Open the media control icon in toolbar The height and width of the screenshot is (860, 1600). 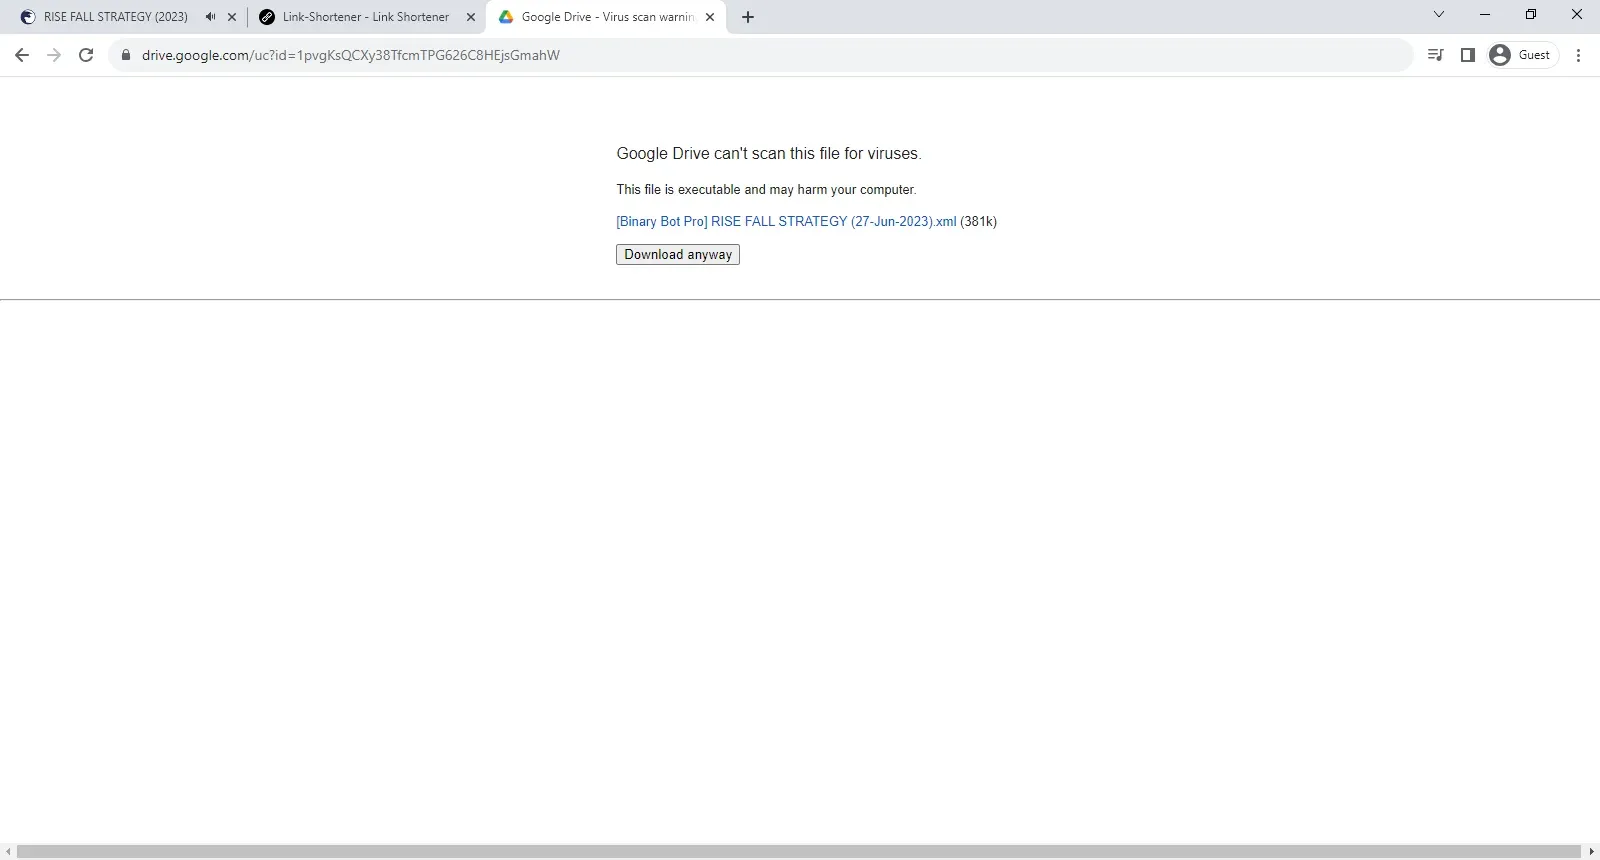click(1436, 55)
